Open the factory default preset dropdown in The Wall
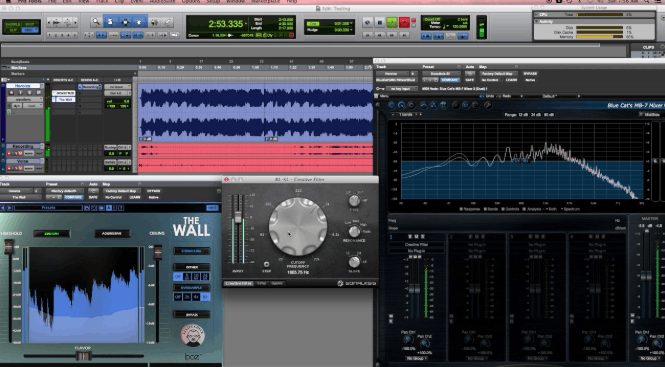Viewport: 665px width, 367px height. click(64, 191)
